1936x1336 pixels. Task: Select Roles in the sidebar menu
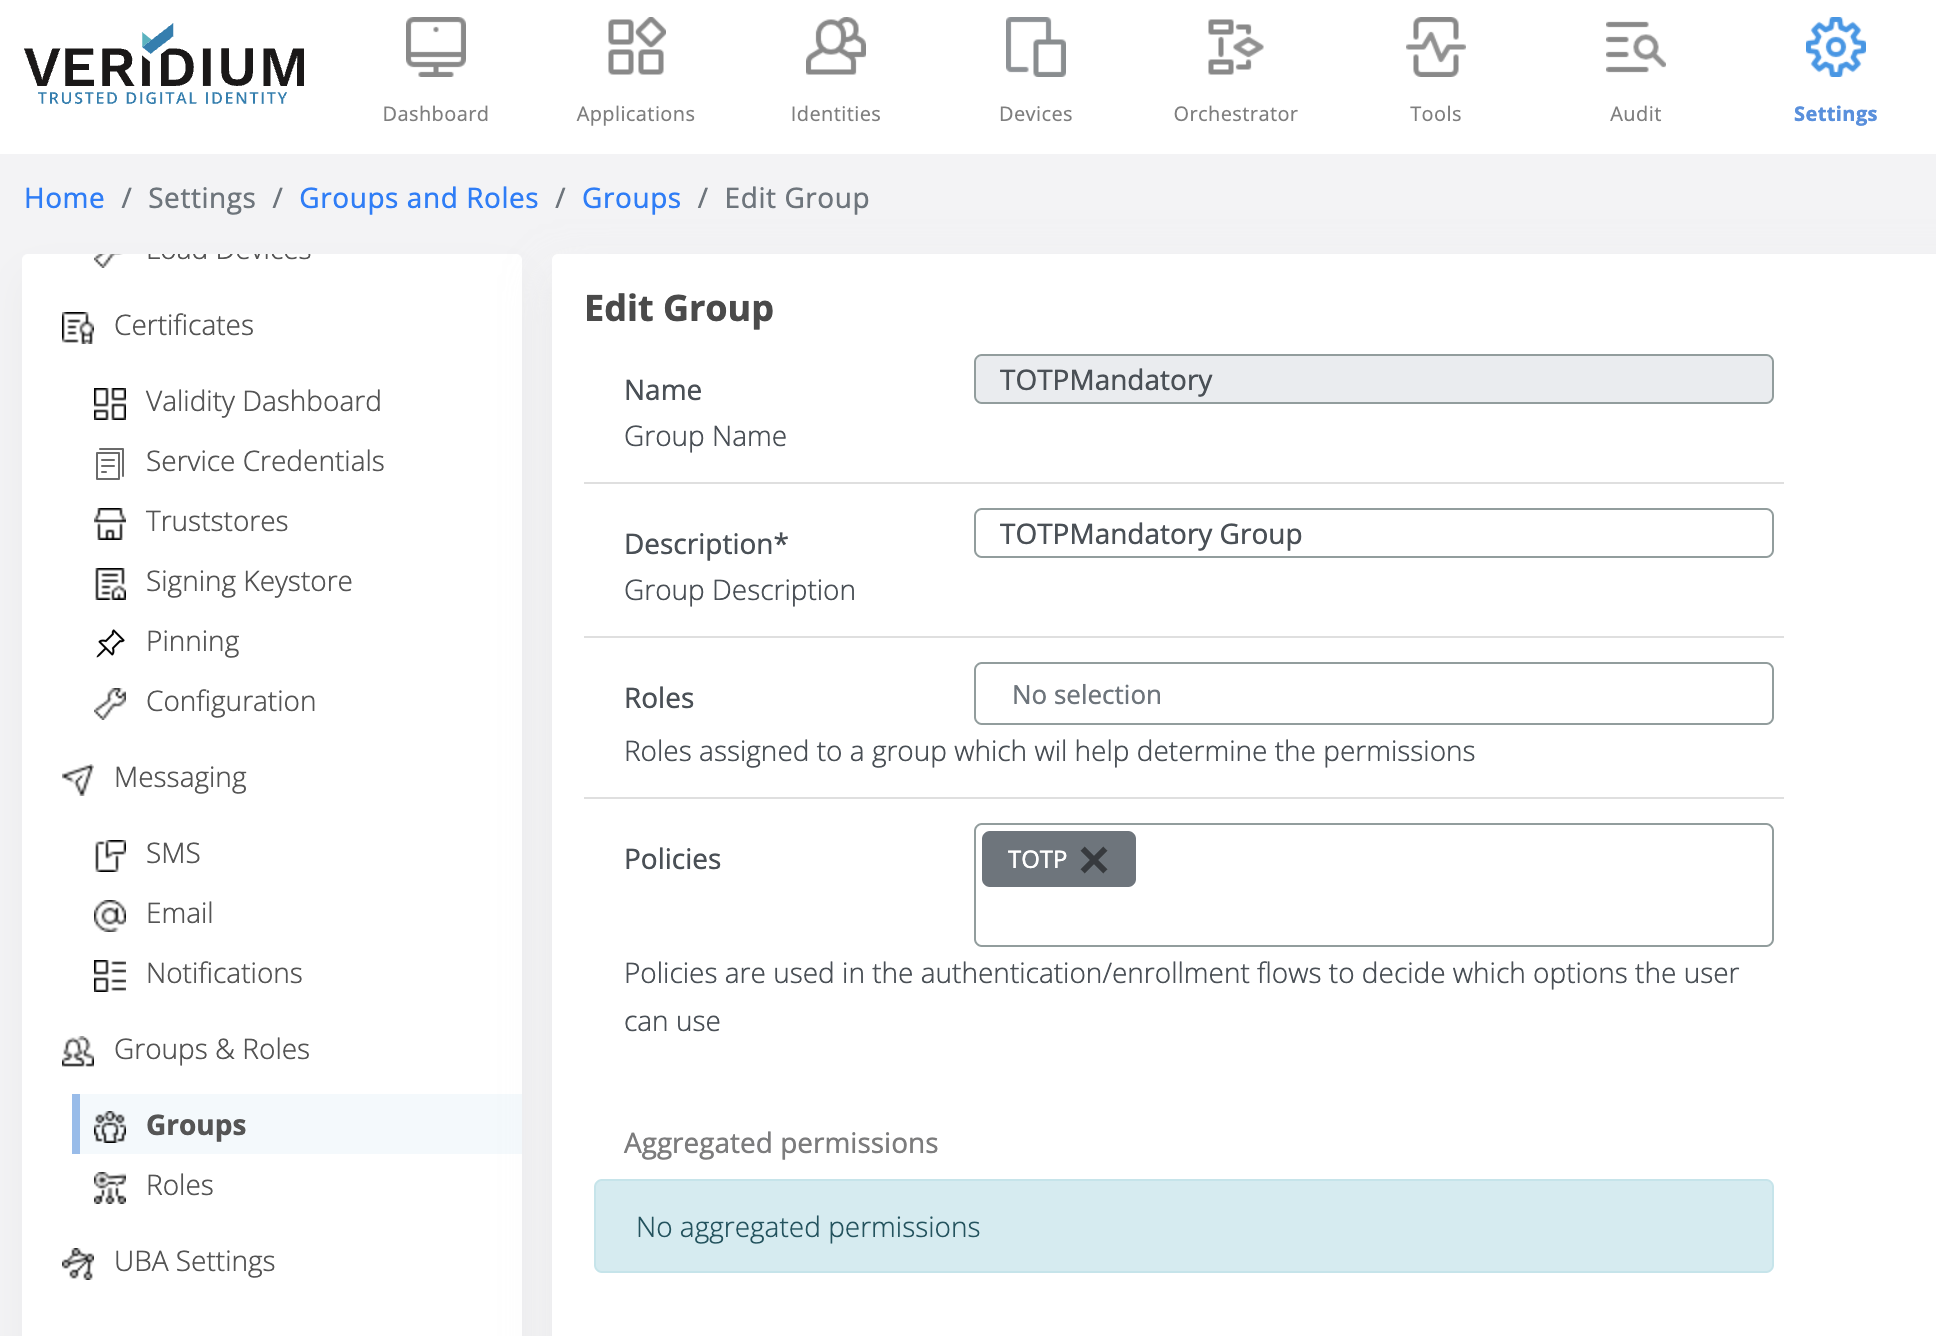tap(179, 1186)
